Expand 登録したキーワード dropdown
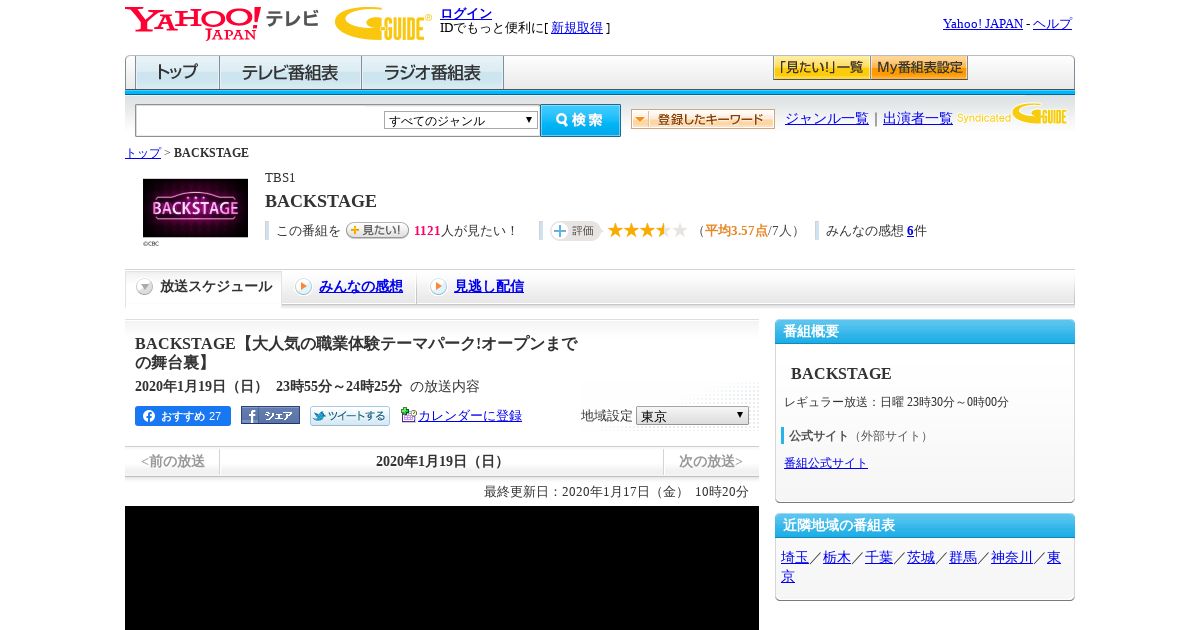Image resolution: width=1200 pixels, height=630 pixels. (x=703, y=119)
